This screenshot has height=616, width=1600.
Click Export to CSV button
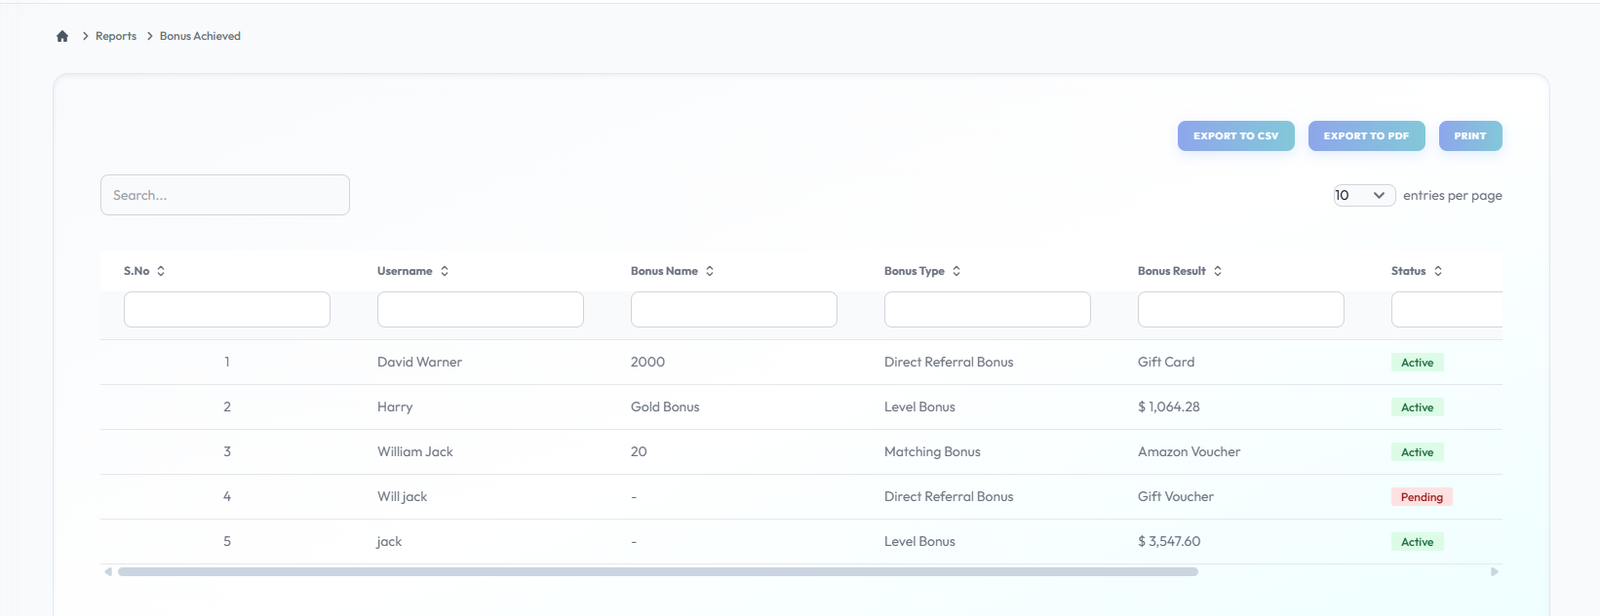(1236, 136)
